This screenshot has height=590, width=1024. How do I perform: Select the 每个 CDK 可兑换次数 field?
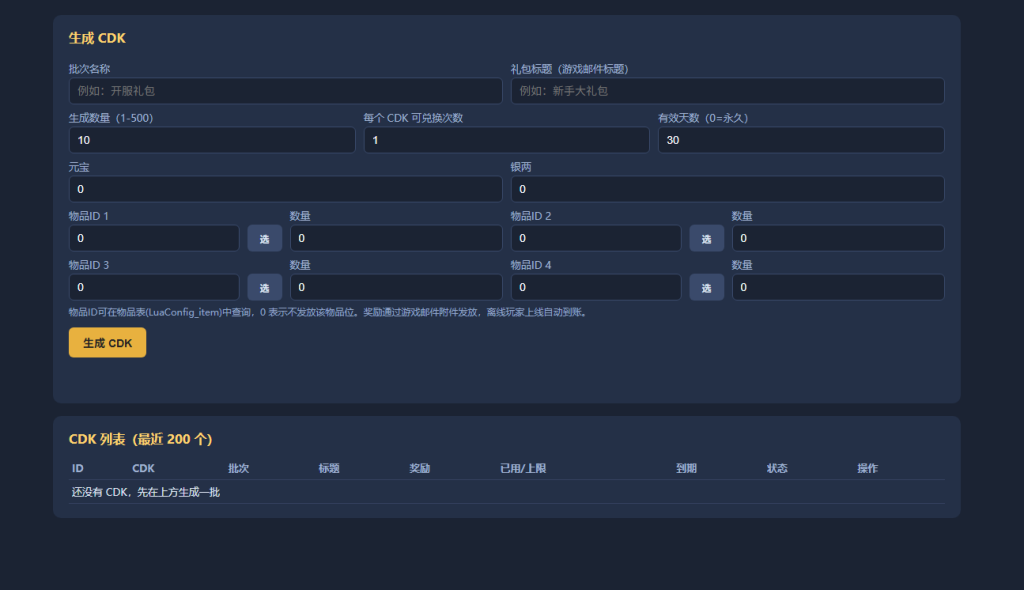[507, 140]
